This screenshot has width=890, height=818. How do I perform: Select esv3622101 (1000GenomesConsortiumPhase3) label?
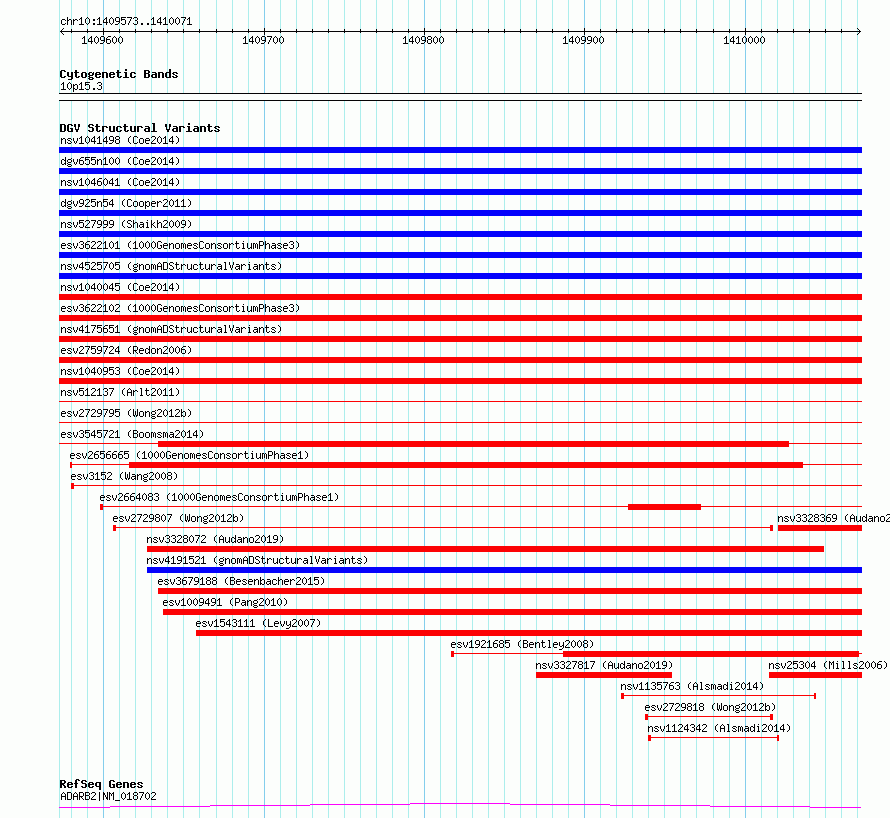point(180,245)
